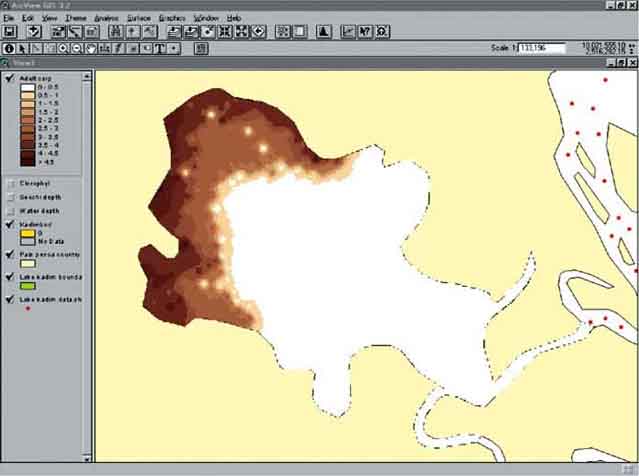
Task: Enable the Chlorophyl theme checkbox
Action: pos(9,183)
